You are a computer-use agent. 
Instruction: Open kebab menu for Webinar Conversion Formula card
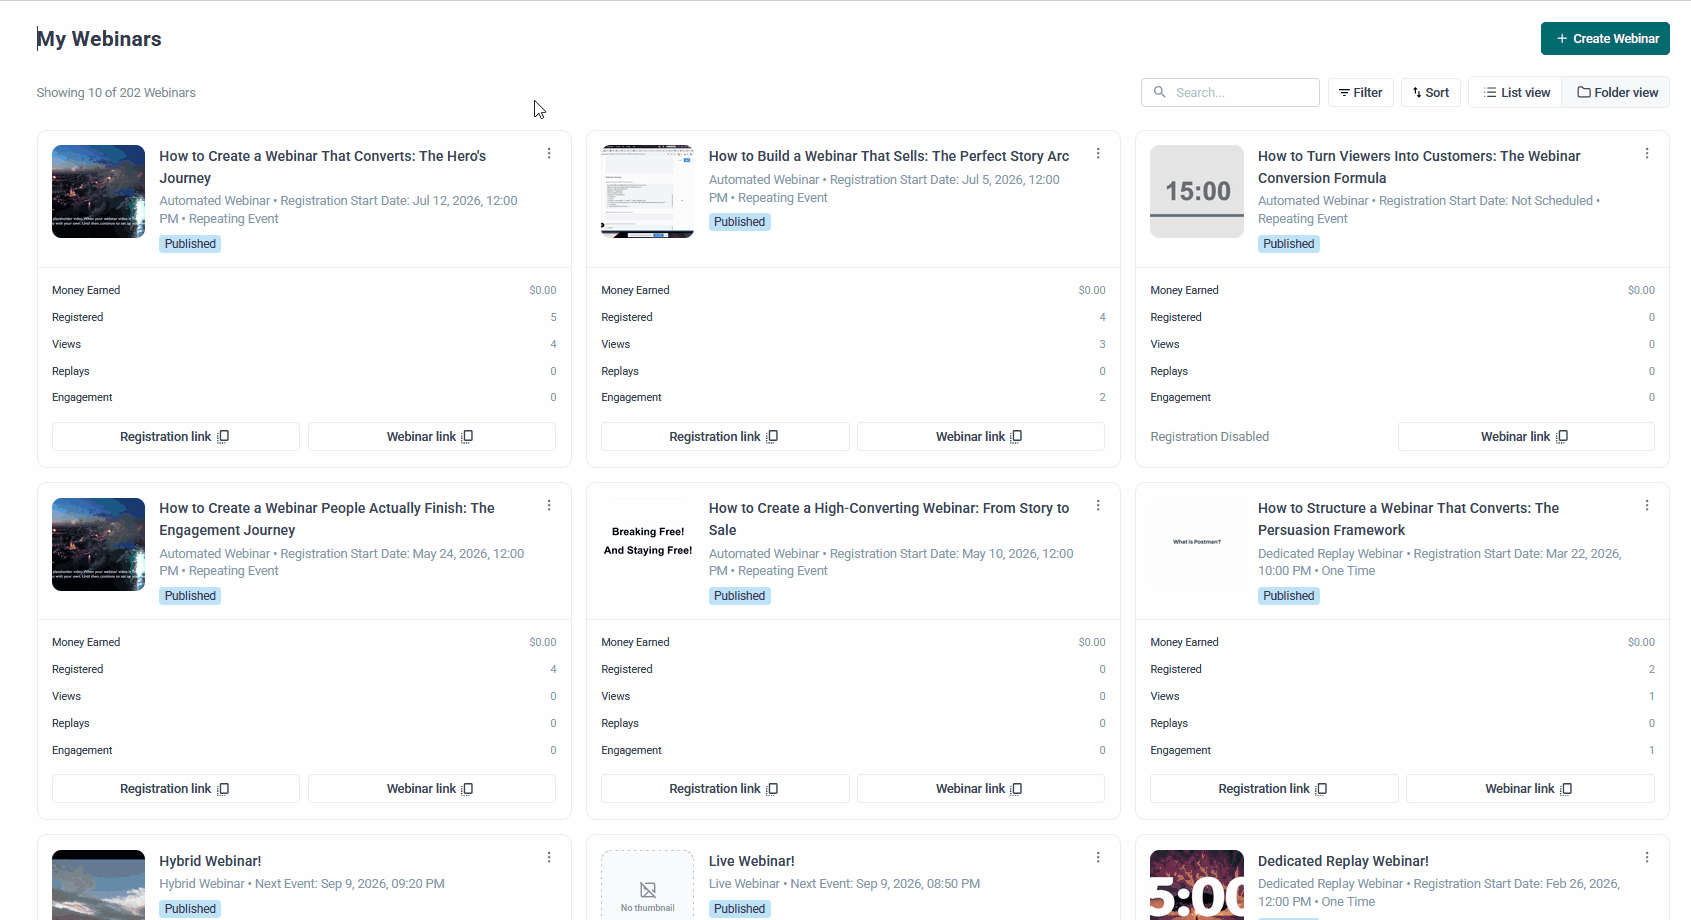click(1647, 153)
